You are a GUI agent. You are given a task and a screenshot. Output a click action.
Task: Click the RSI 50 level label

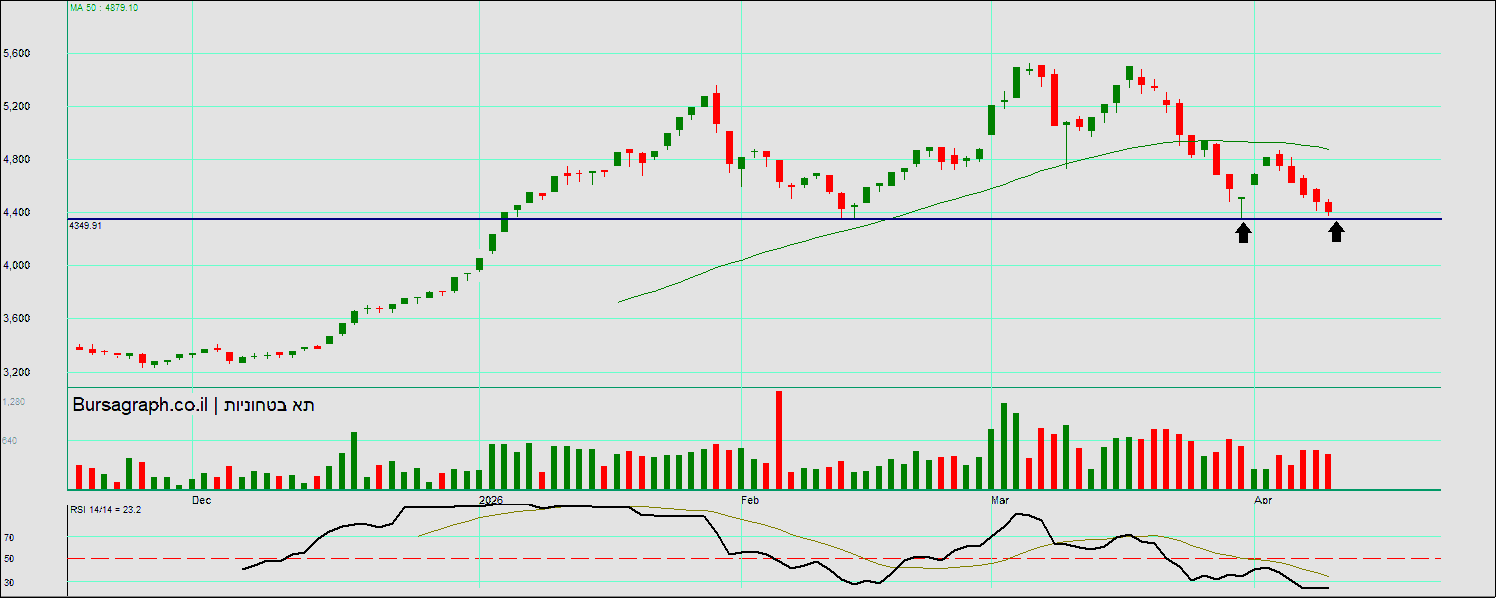(x=9, y=558)
